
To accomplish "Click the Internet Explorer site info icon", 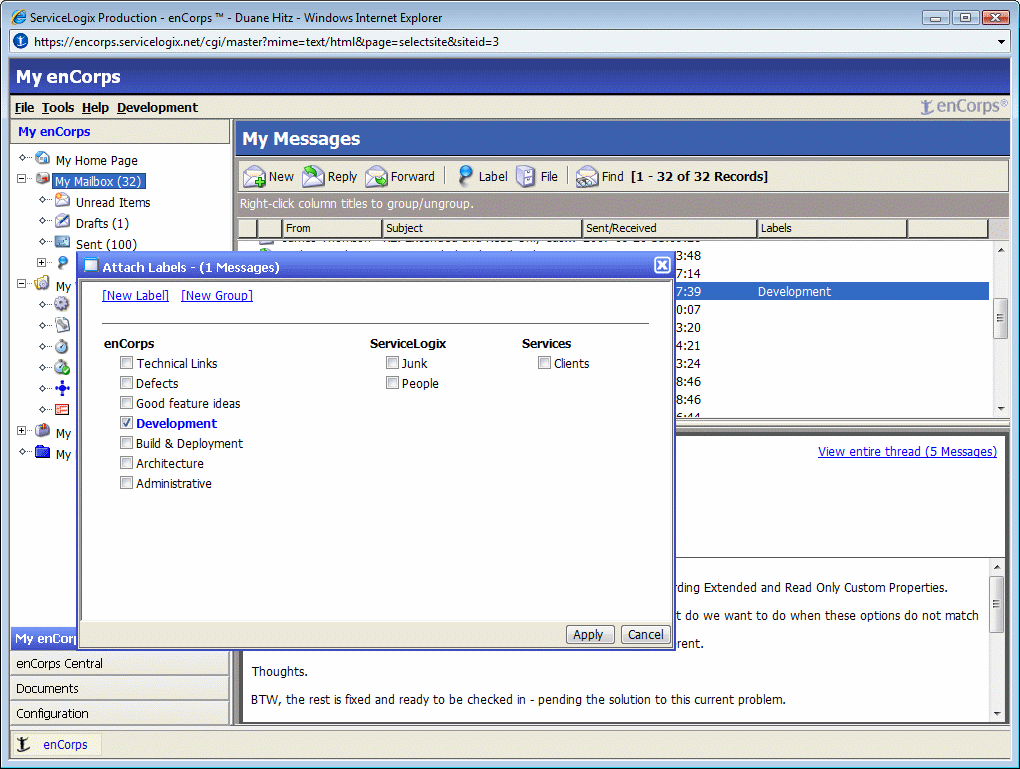I will click(21, 41).
